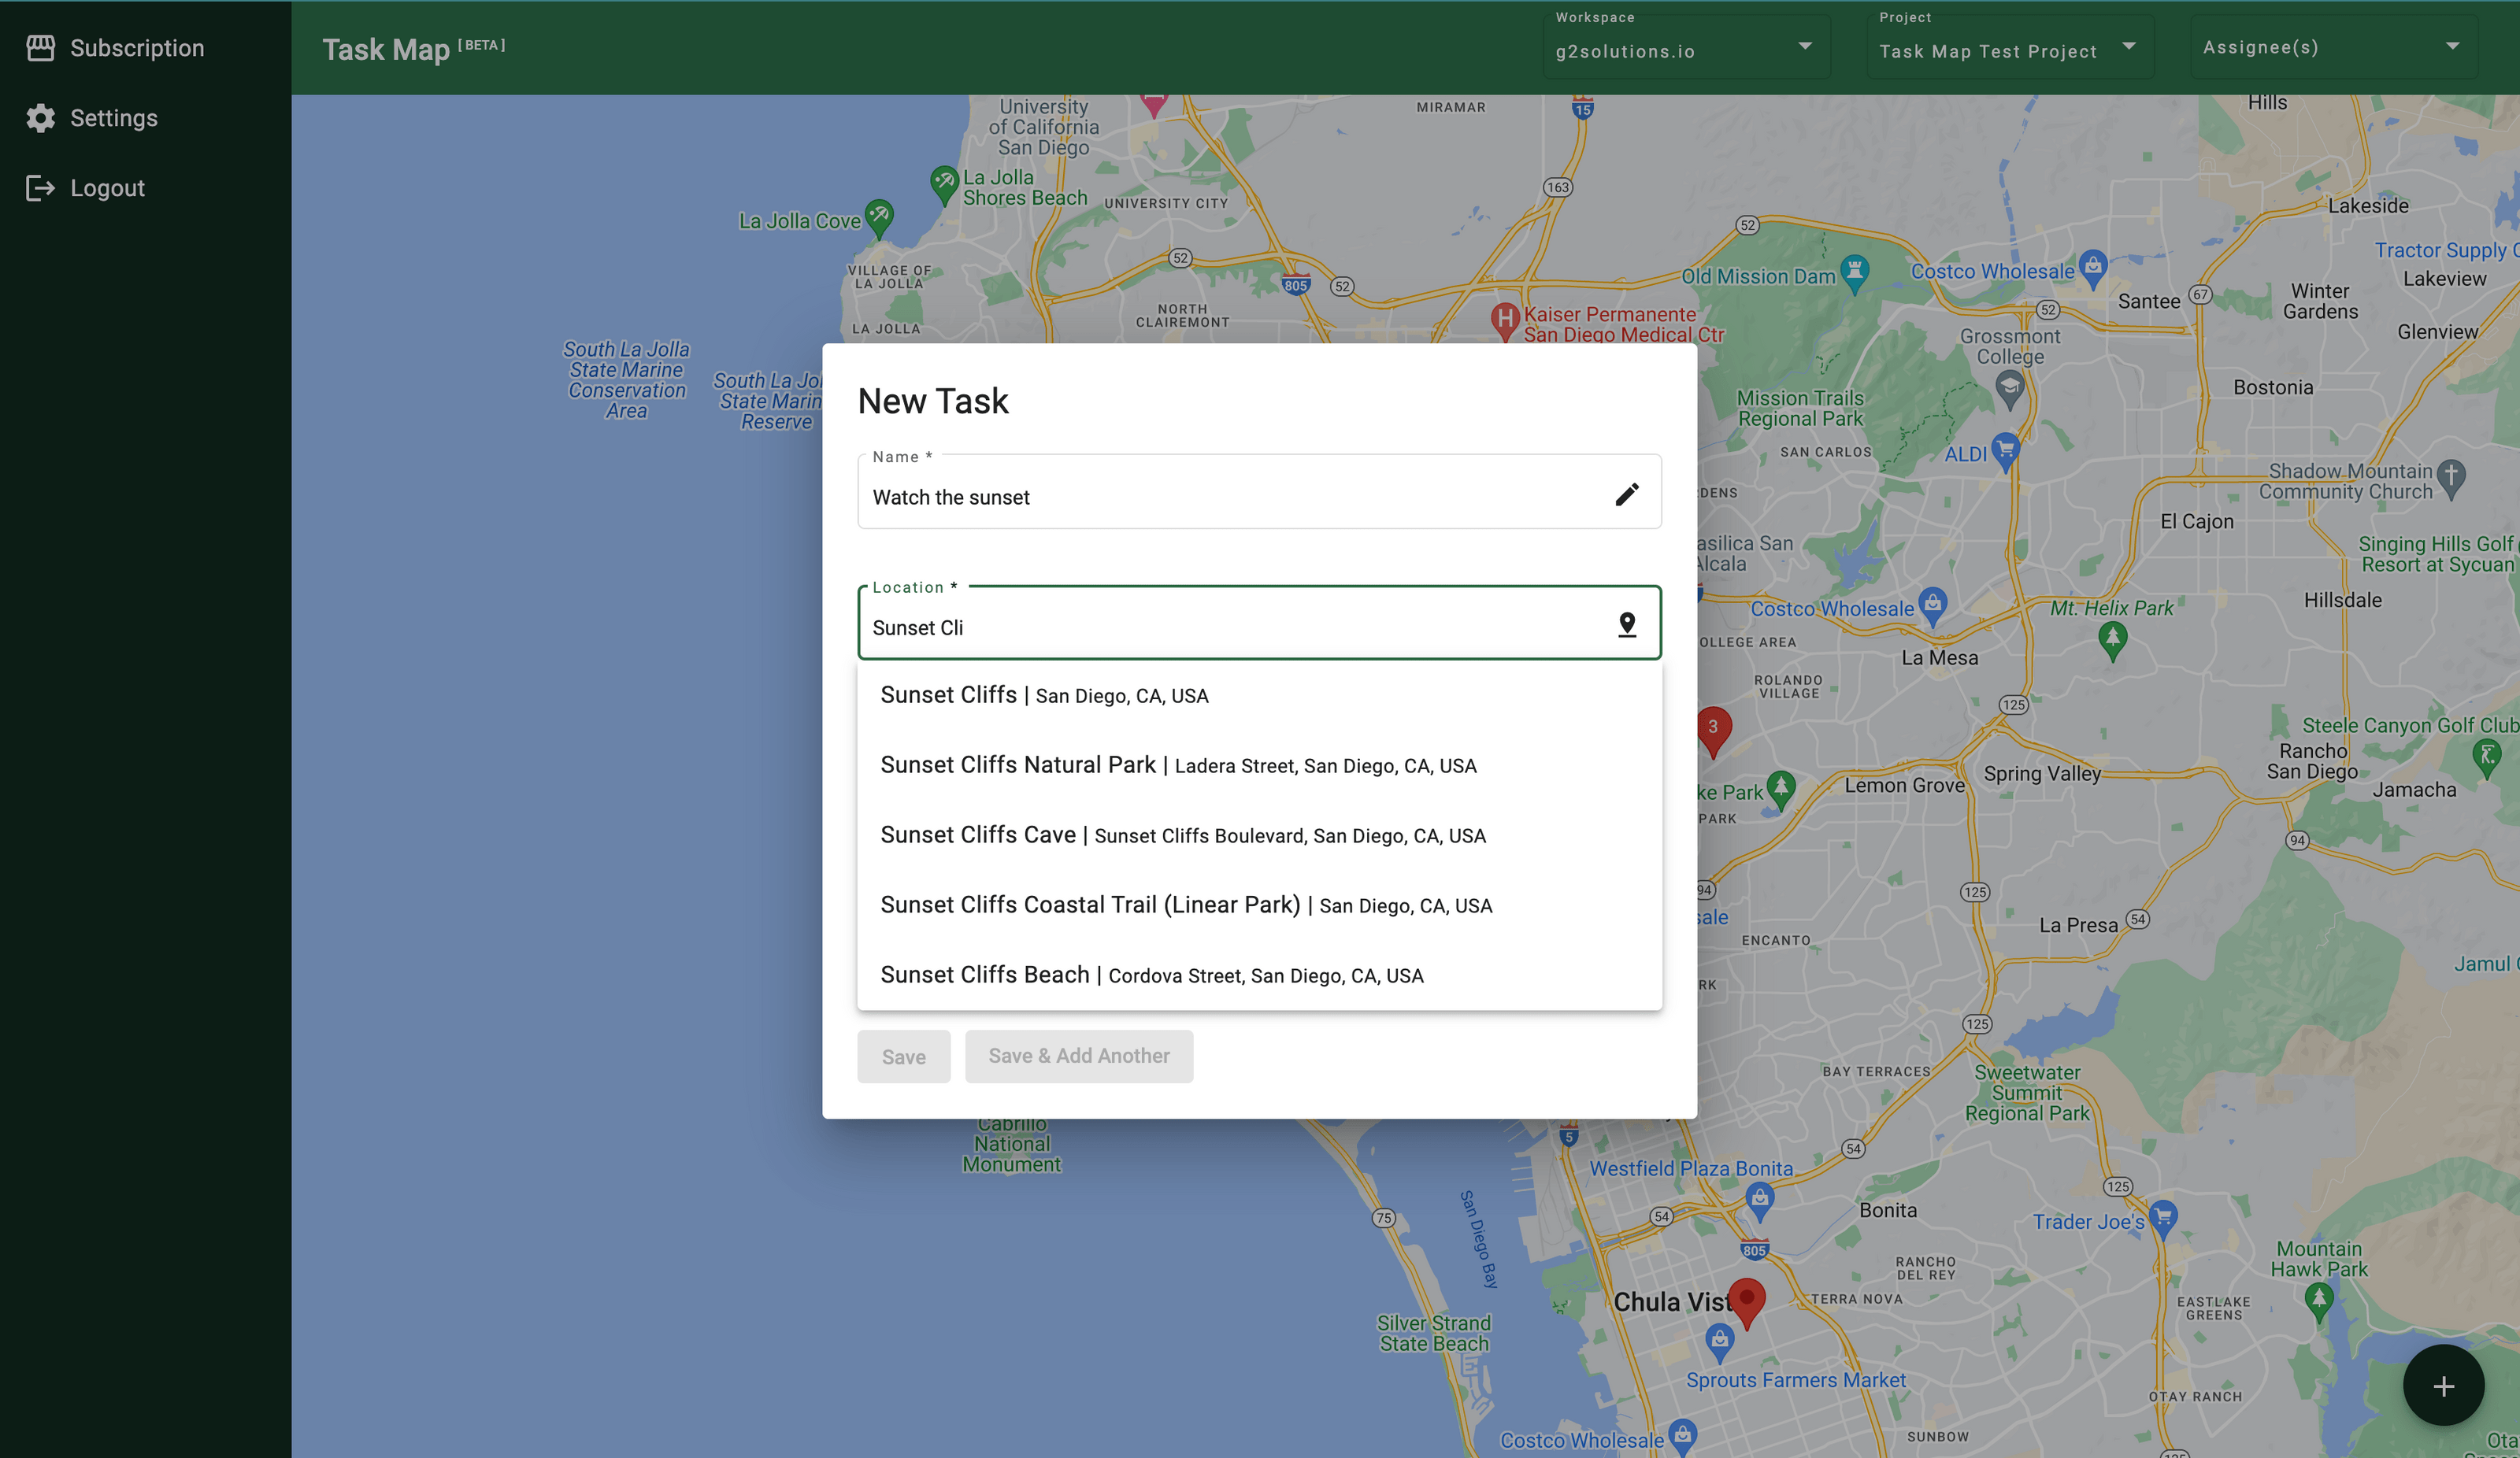2520x1458 pixels.
Task: Pick Sunset Cliffs Beach from the list
Action: click(x=1151, y=975)
